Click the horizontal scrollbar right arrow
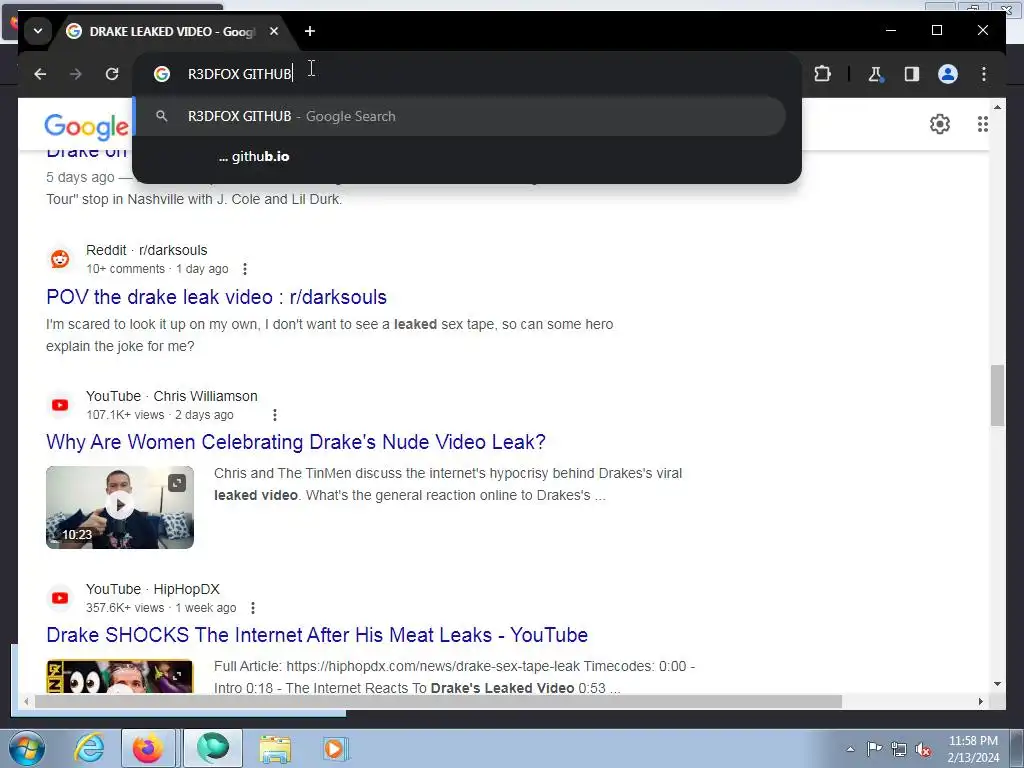The width and height of the screenshot is (1024, 768). pos(980,701)
